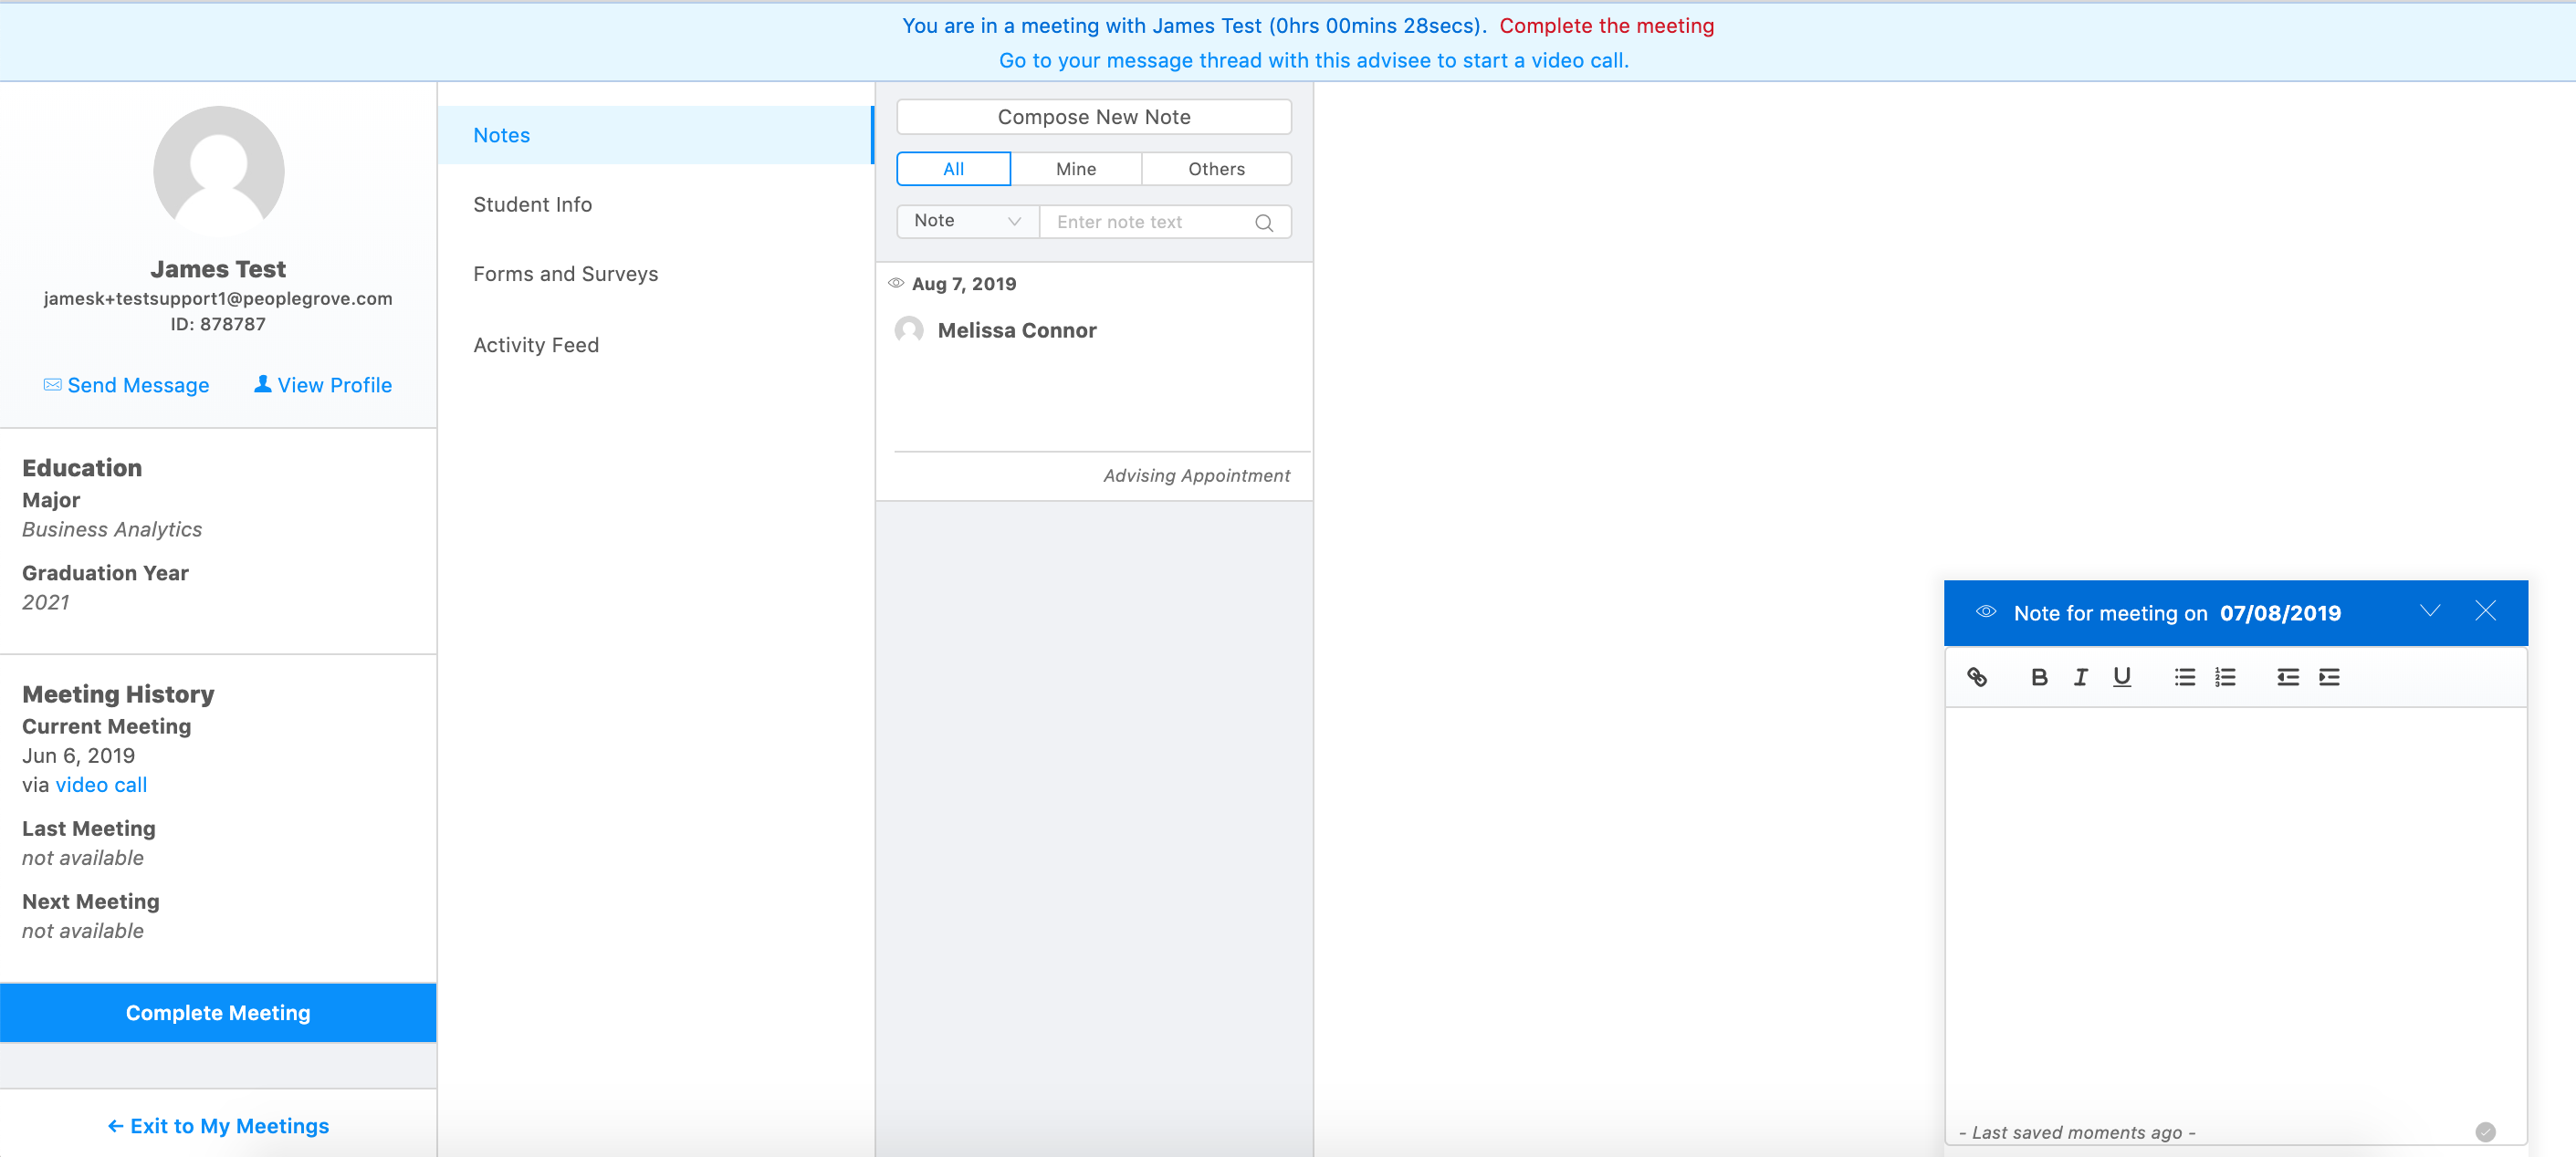Viewport: 2576px width, 1157px height.
Task: Click the Advising Appointment label
Action: pos(1196,476)
